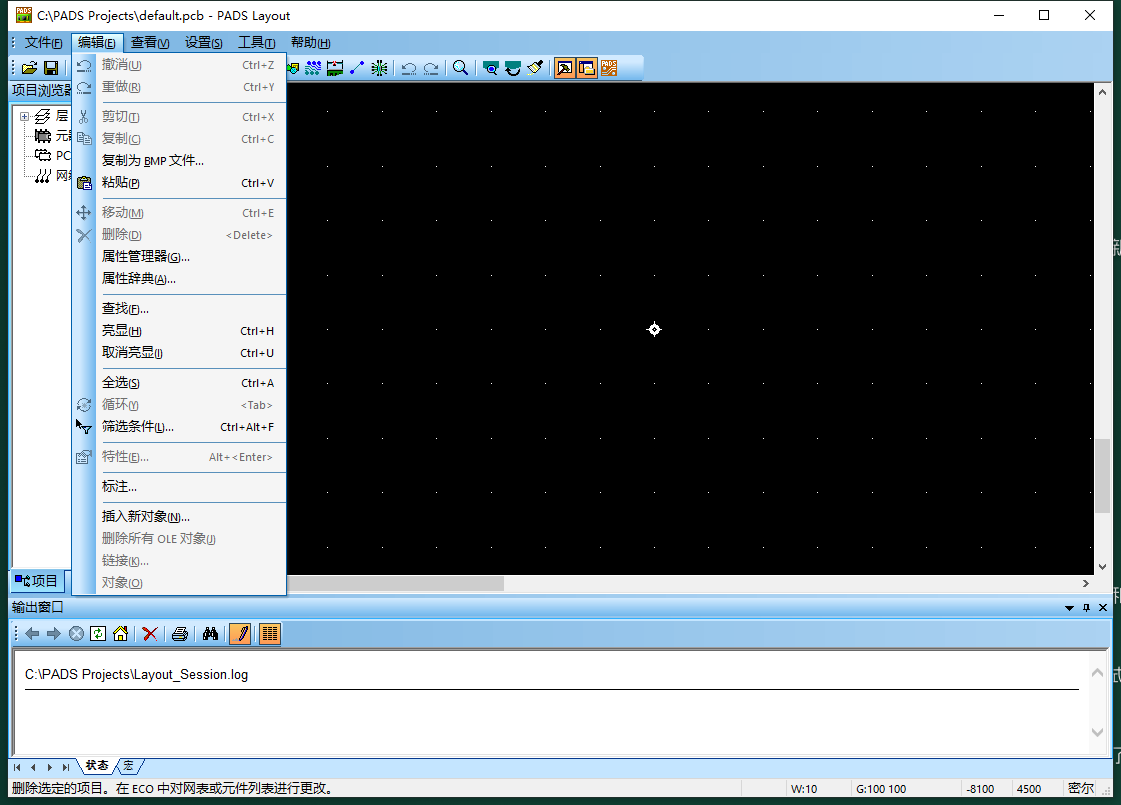Choose 亮显(H) from the Edit menu

point(179,331)
